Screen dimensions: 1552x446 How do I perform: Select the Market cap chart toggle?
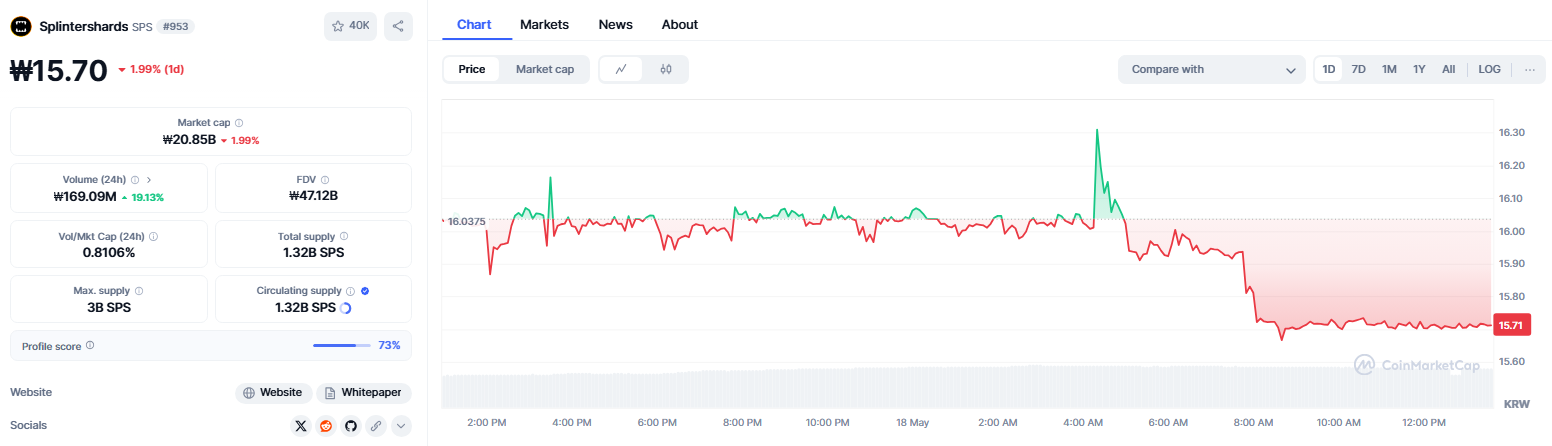click(x=545, y=69)
